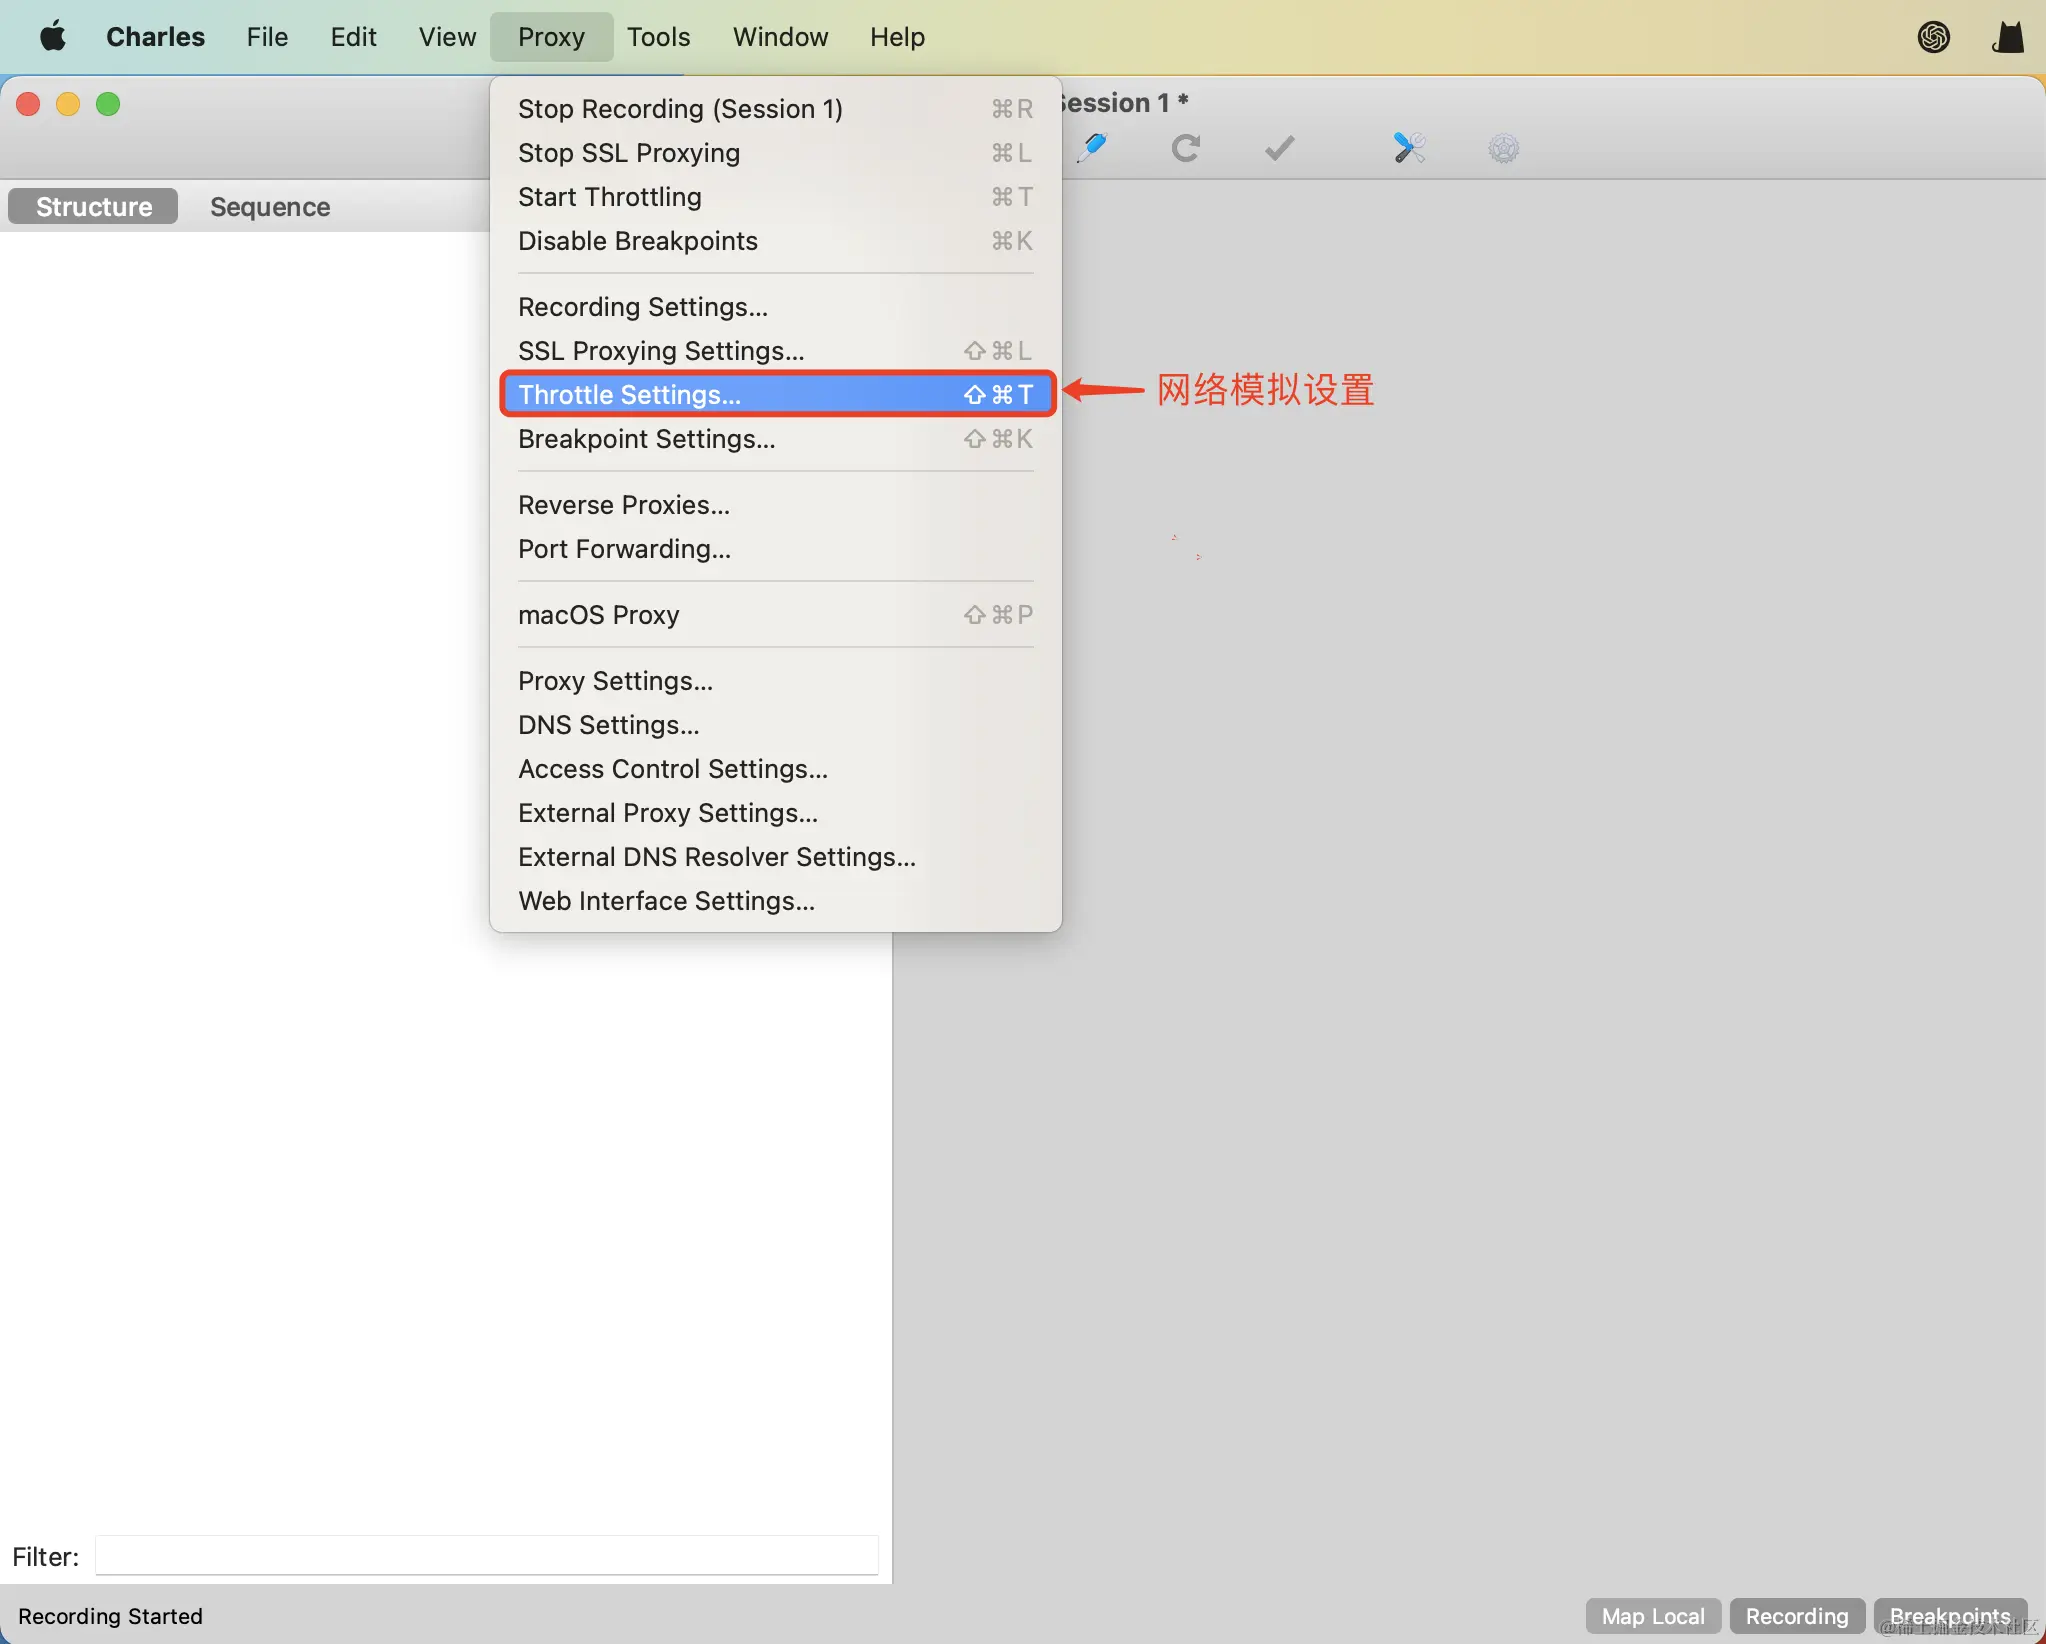Screen dimensions: 2046x1644
Task: Click the Recording status bar button
Action: [1796, 1616]
